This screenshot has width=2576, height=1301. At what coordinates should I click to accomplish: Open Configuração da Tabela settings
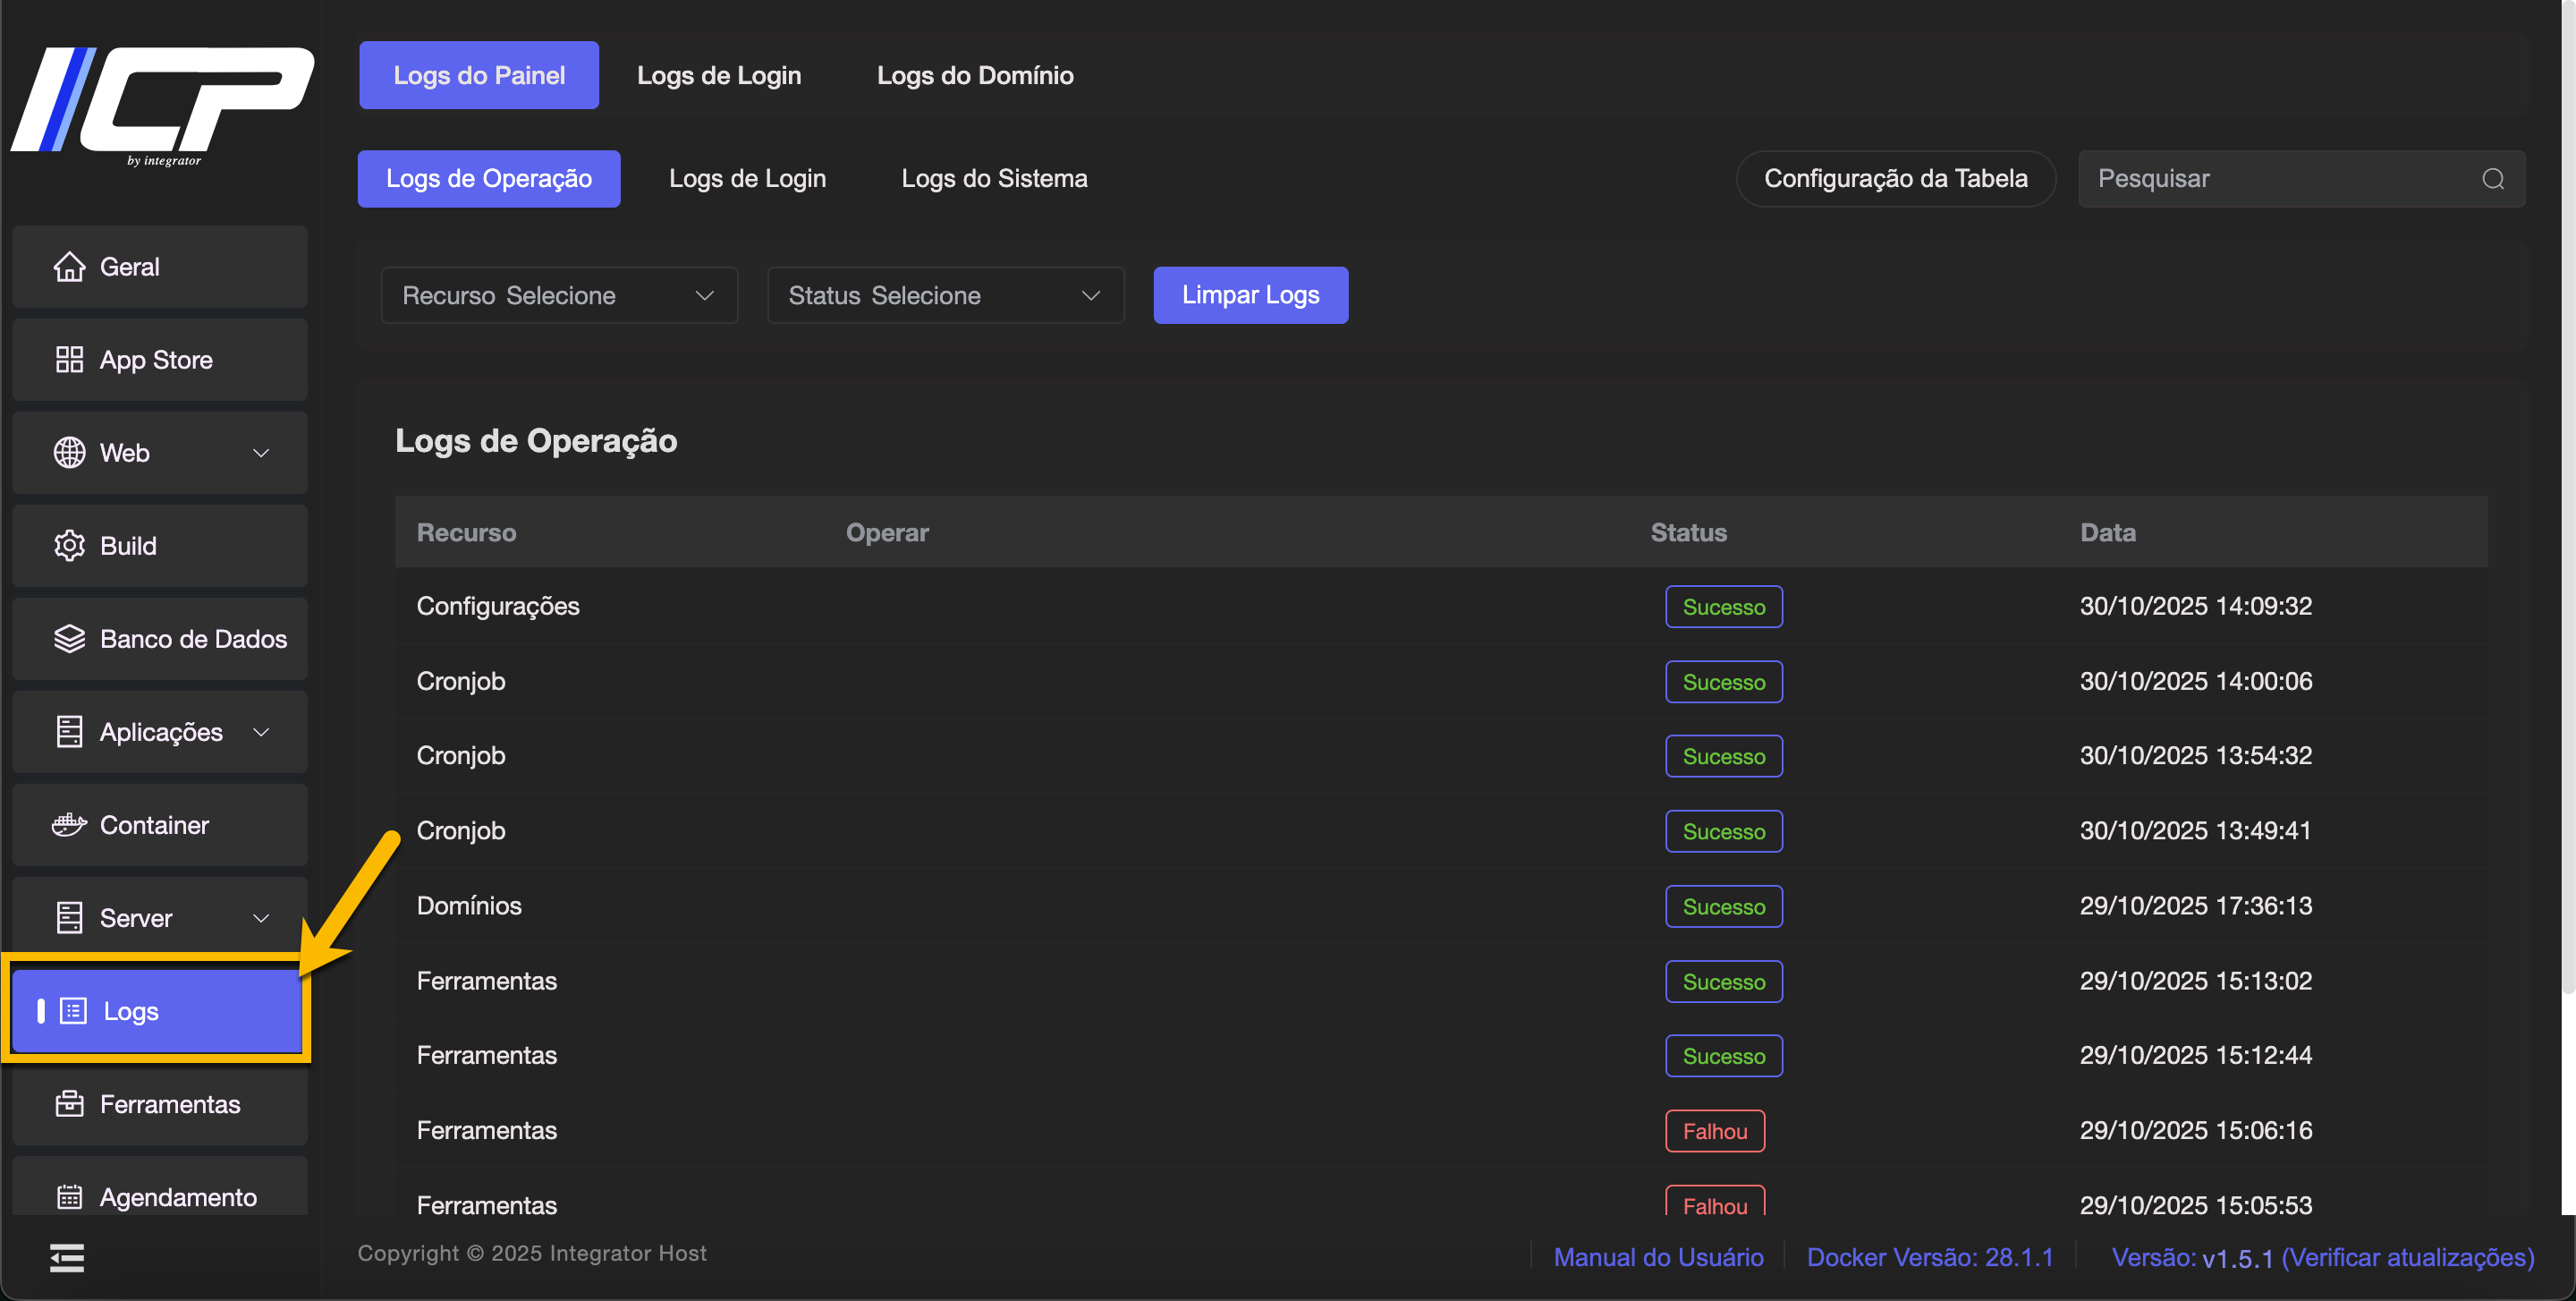click(1894, 179)
